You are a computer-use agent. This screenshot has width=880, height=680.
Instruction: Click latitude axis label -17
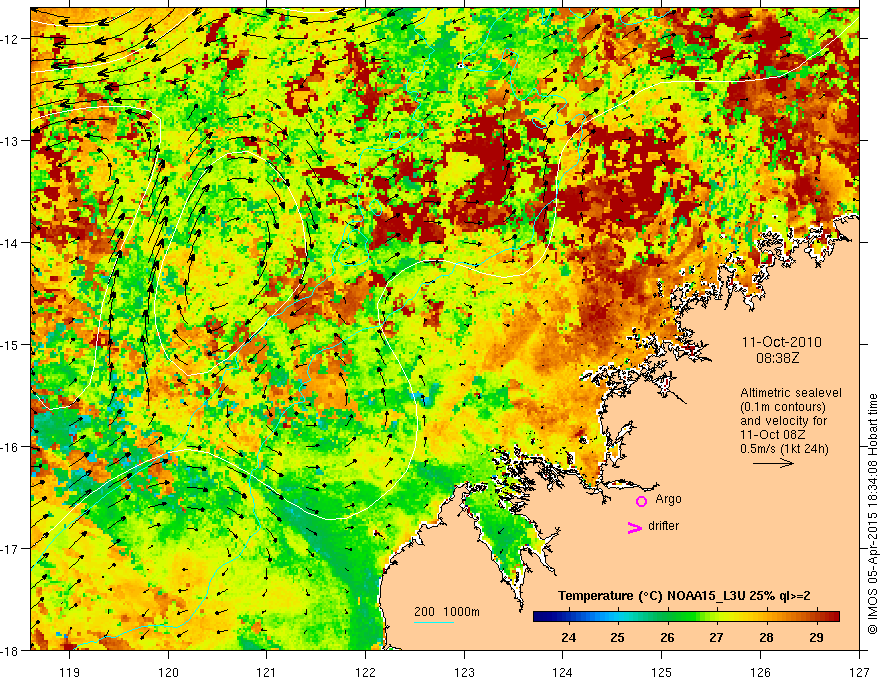point(11,548)
